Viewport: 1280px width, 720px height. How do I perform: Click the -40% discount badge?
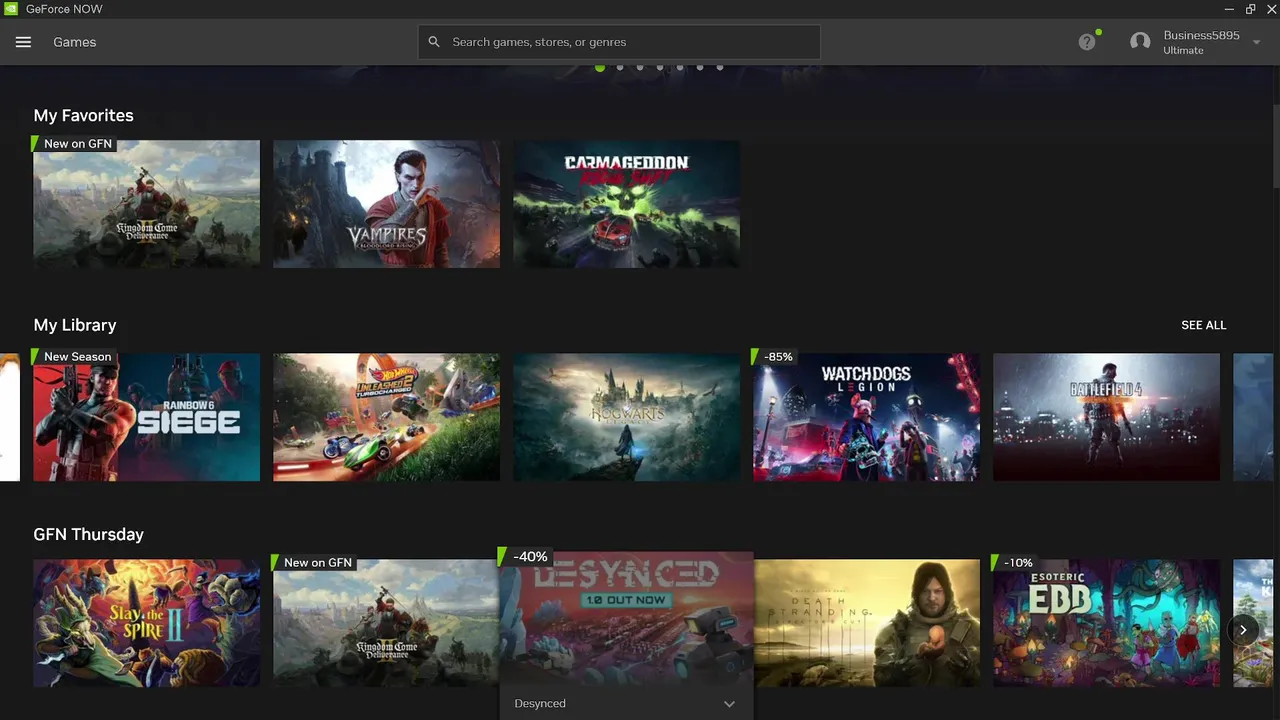[527, 556]
